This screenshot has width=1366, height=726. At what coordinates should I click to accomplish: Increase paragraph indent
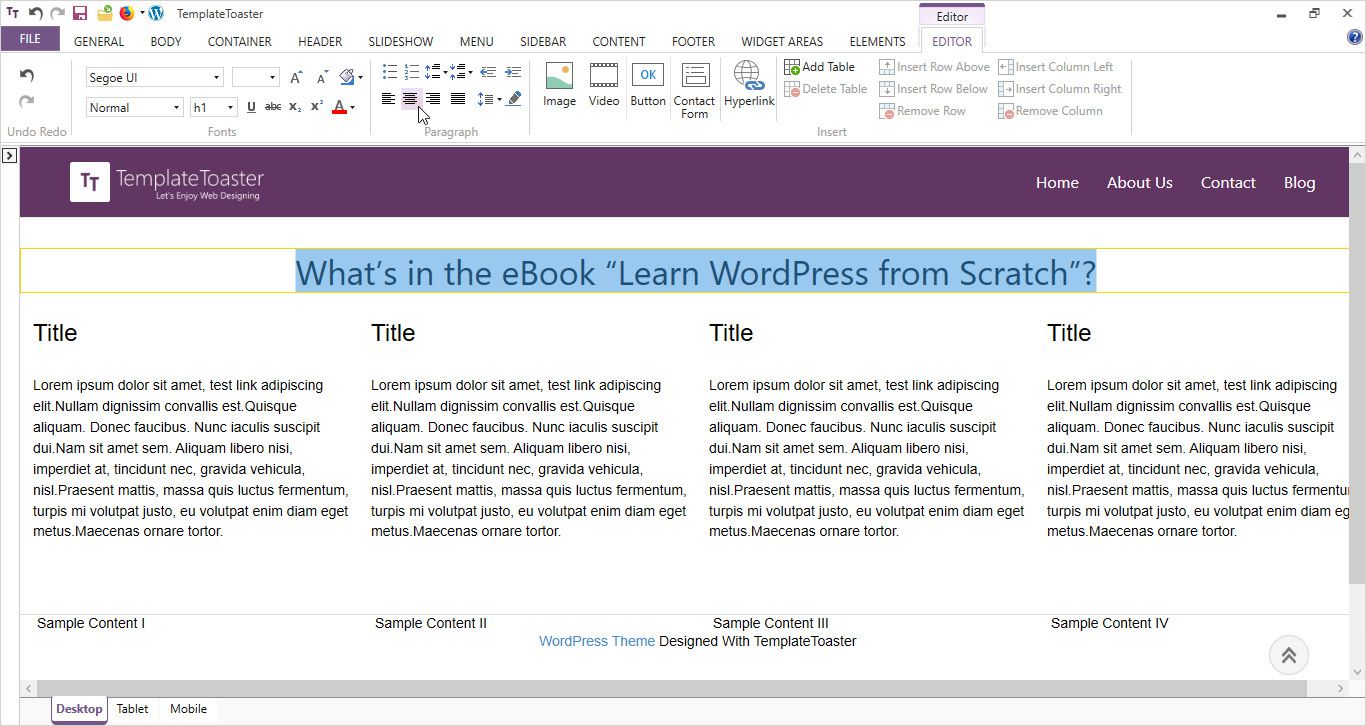(x=513, y=73)
